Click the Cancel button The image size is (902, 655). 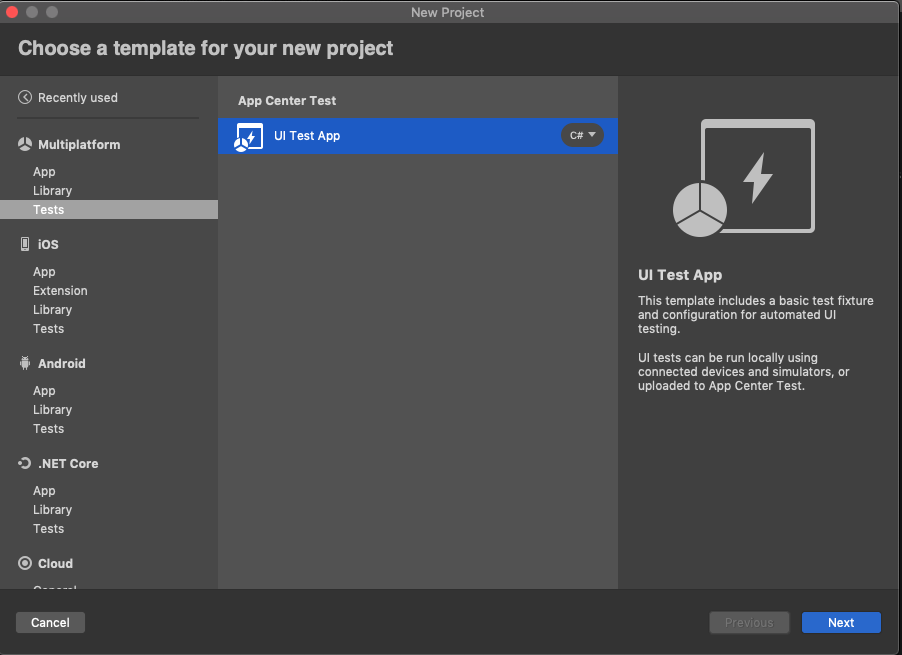coord(50,622)
